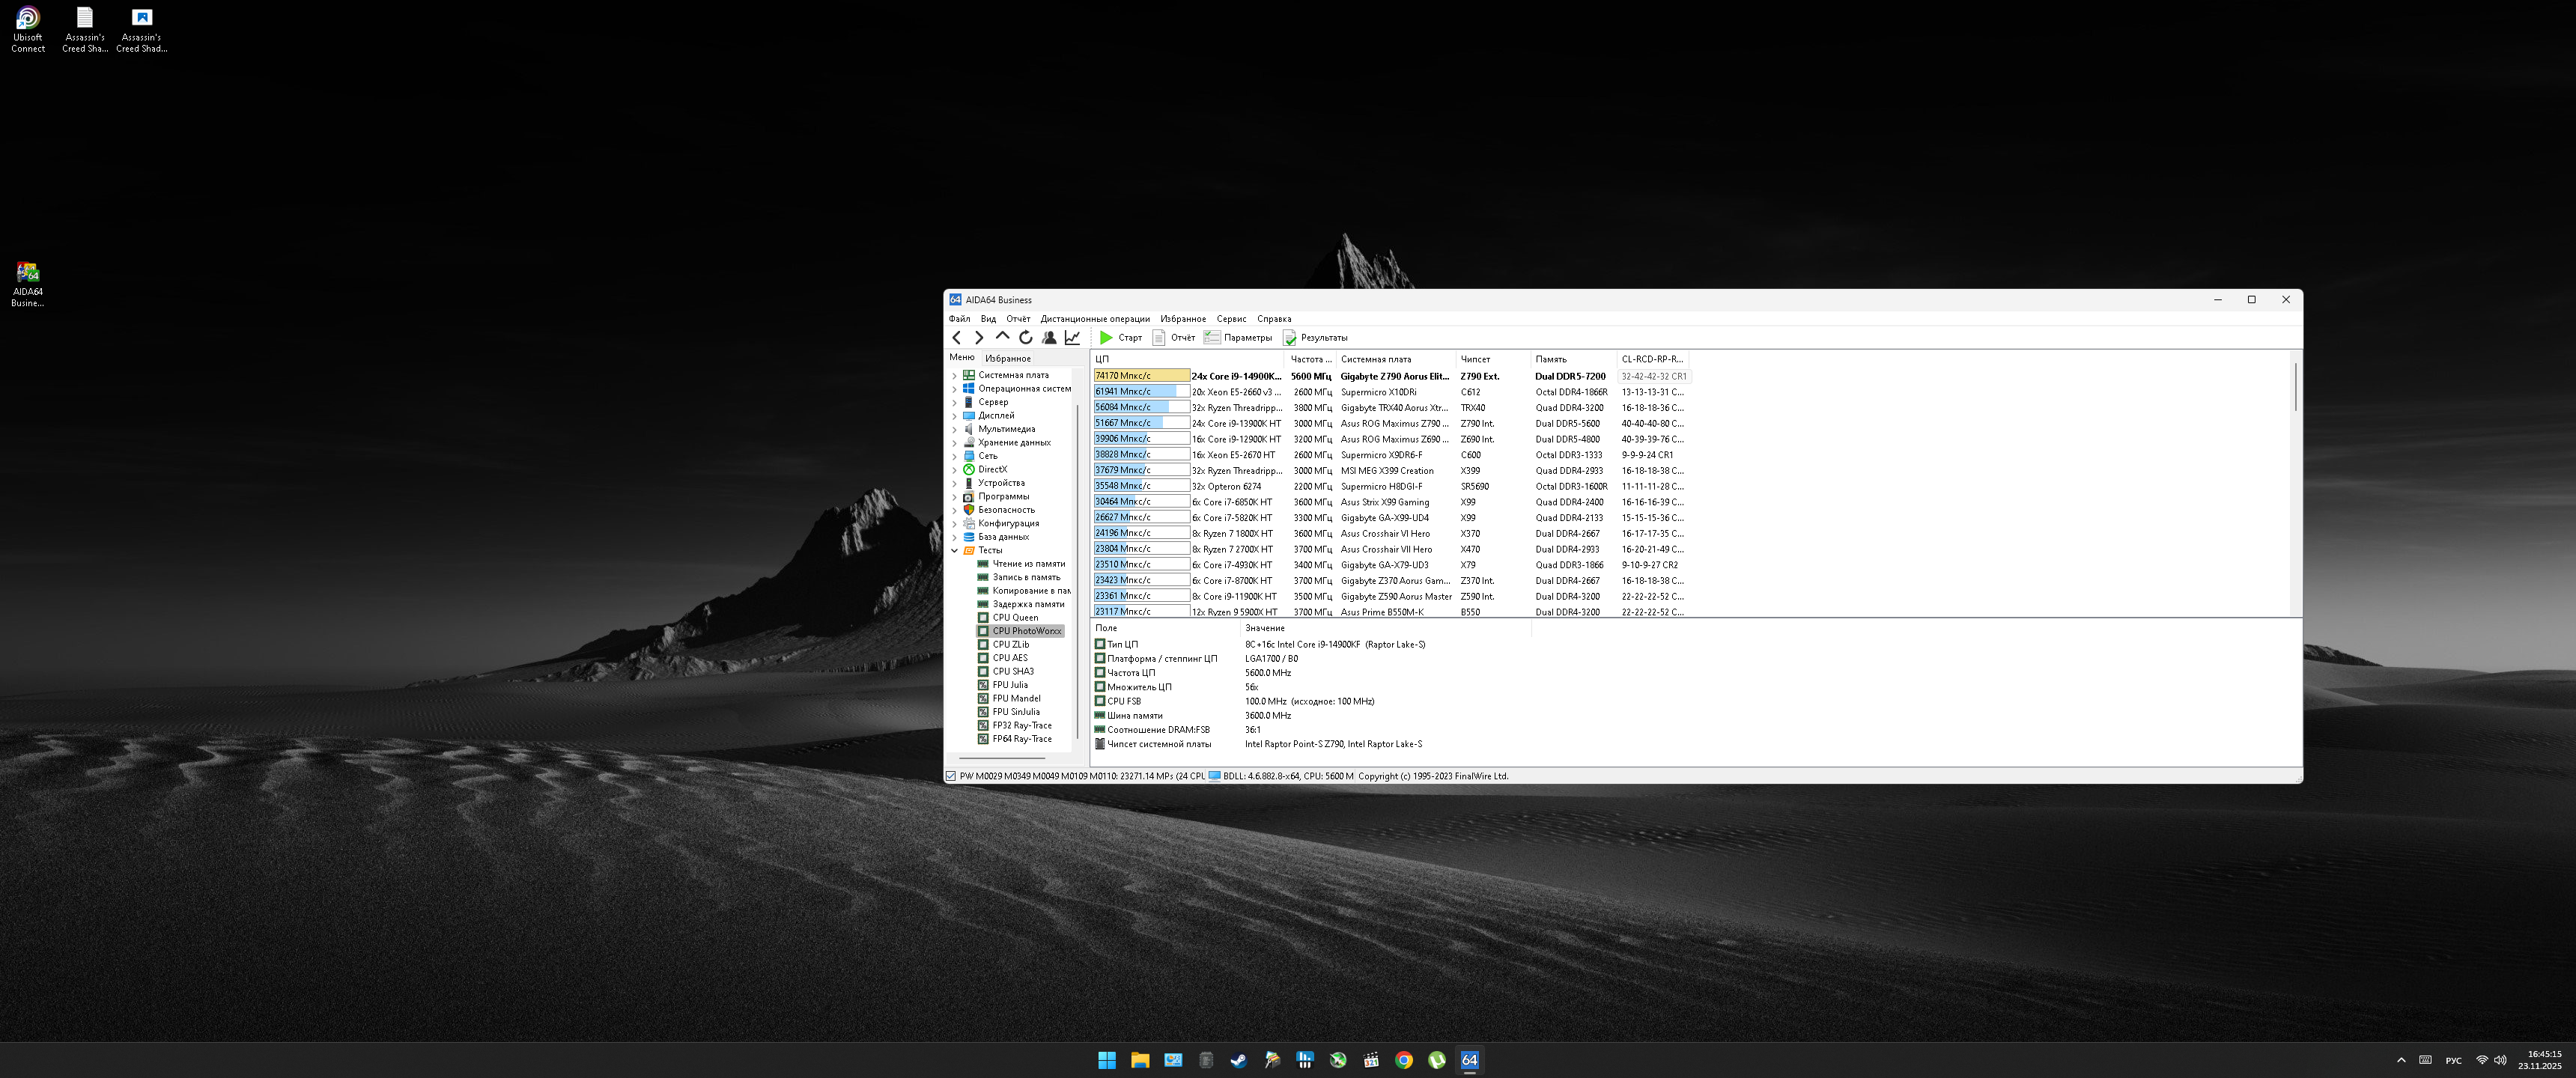Collapse the Тесты tree node
The width and height of the screenshot is (2576, 1078).
pyautogui.click(x=954, y=551)
